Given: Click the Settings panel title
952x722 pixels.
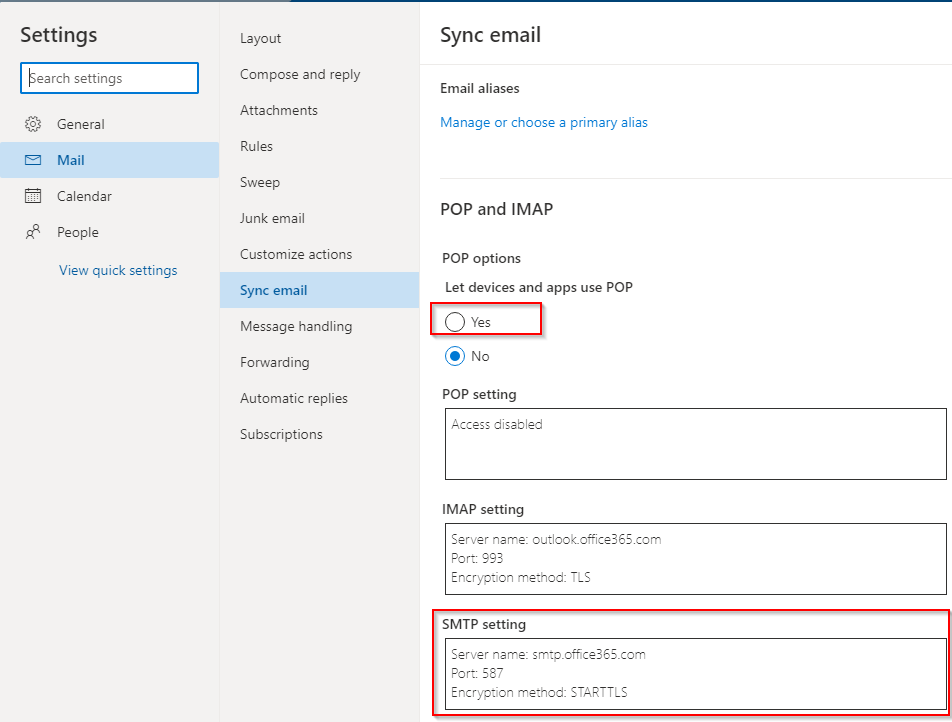Looking at the screenshot, I should point(58,35).
